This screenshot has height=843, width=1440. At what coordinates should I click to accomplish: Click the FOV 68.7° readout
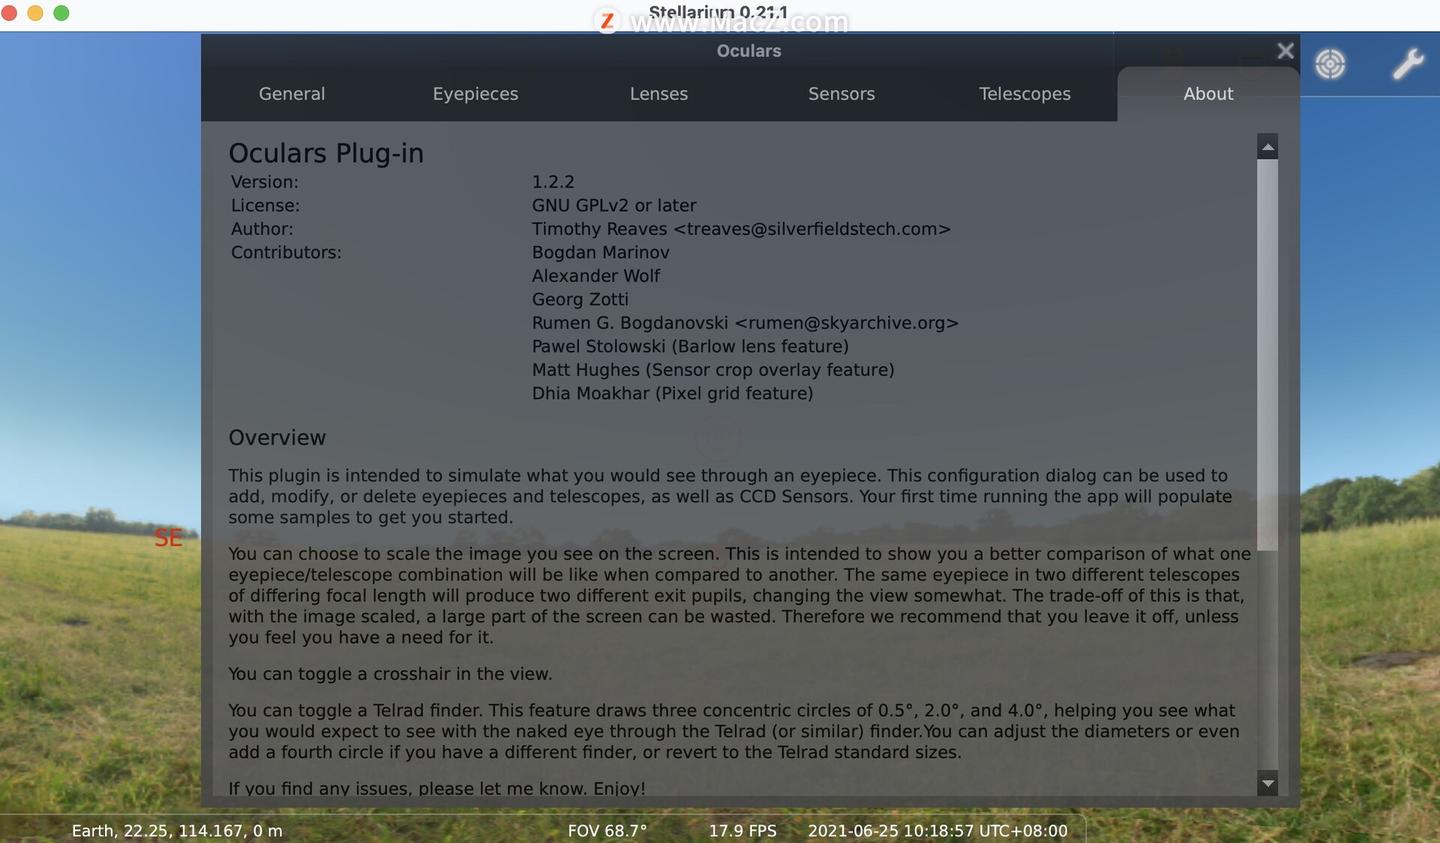(x=607, y=831)
